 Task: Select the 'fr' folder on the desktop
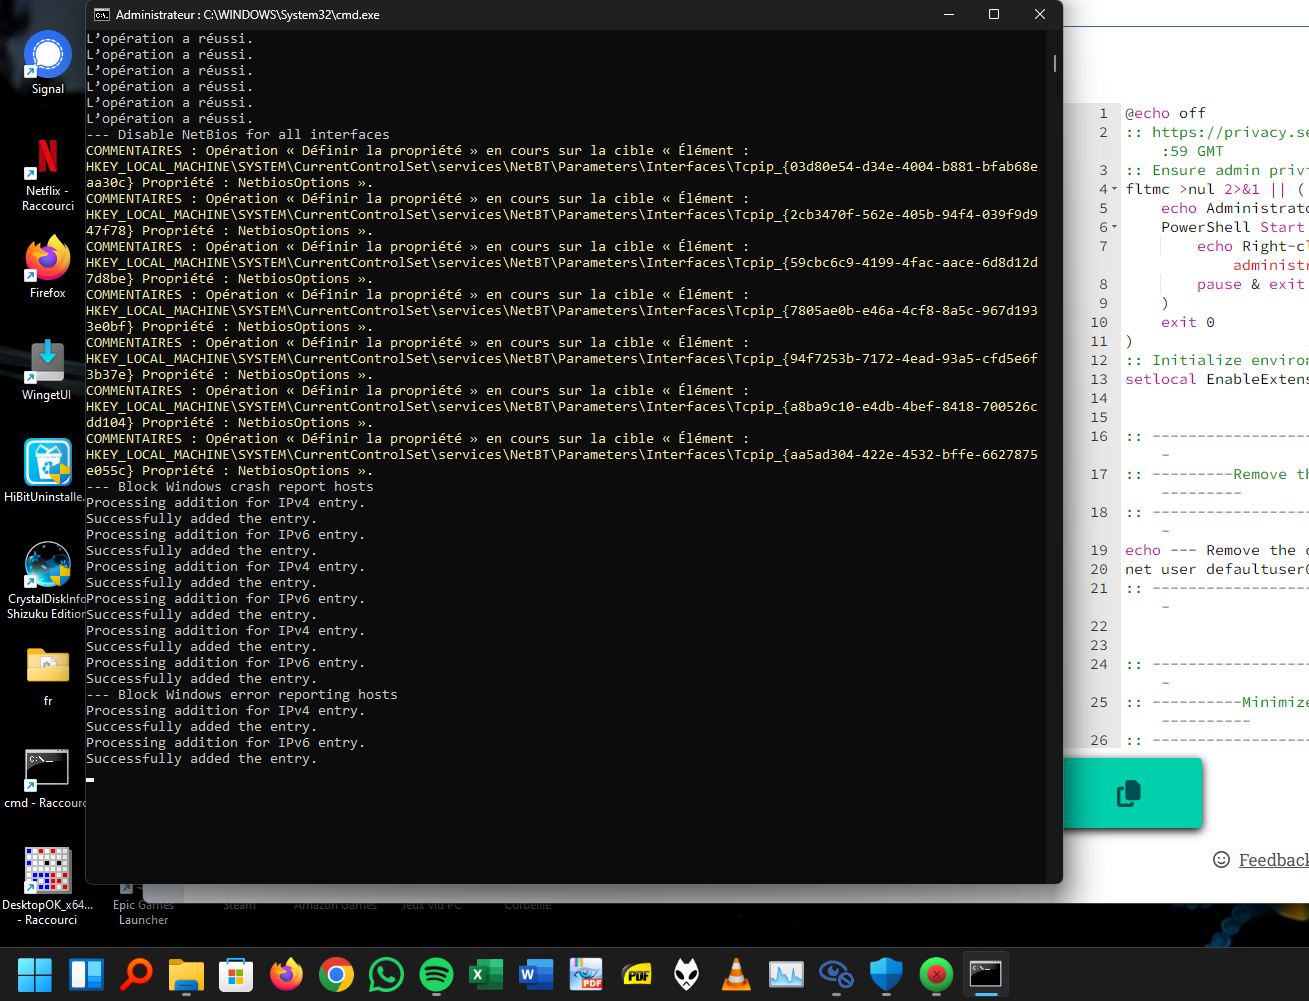pos(48,676)
